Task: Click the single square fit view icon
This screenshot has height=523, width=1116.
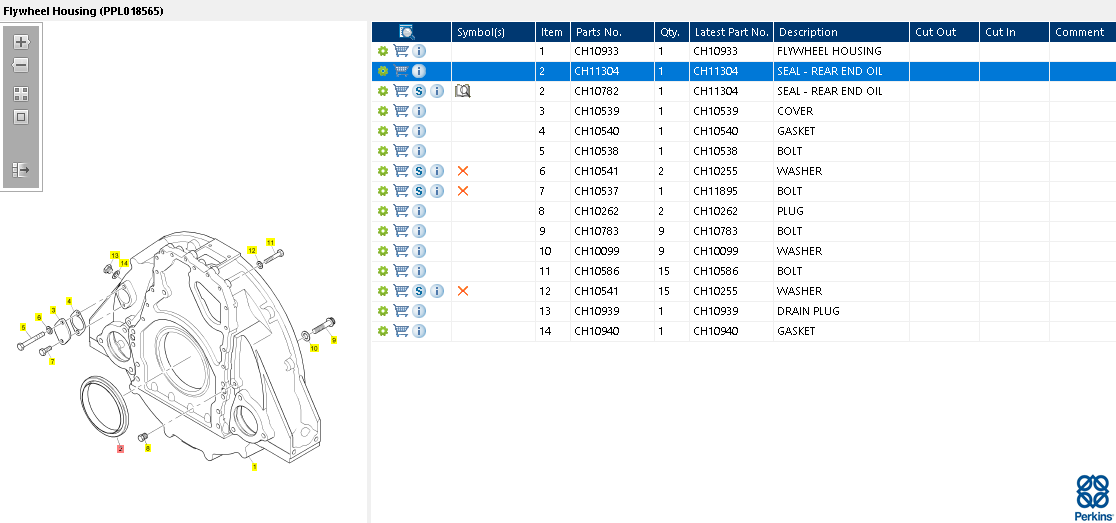Action: [x=21, y=117]
